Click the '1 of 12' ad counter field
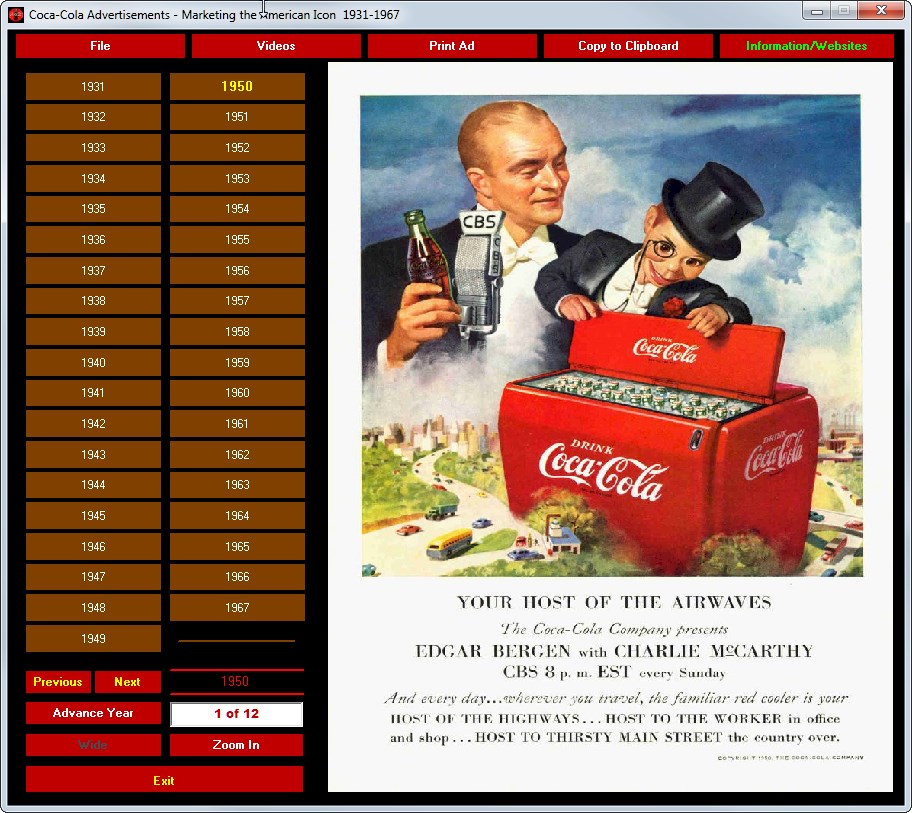 point(236,713)
